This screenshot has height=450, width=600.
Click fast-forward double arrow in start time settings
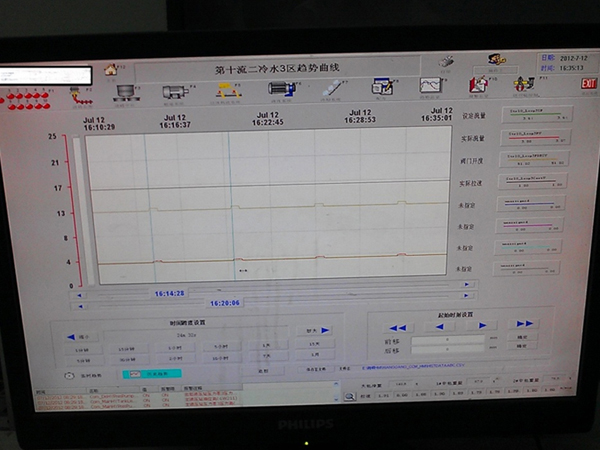tap(524, 324)
